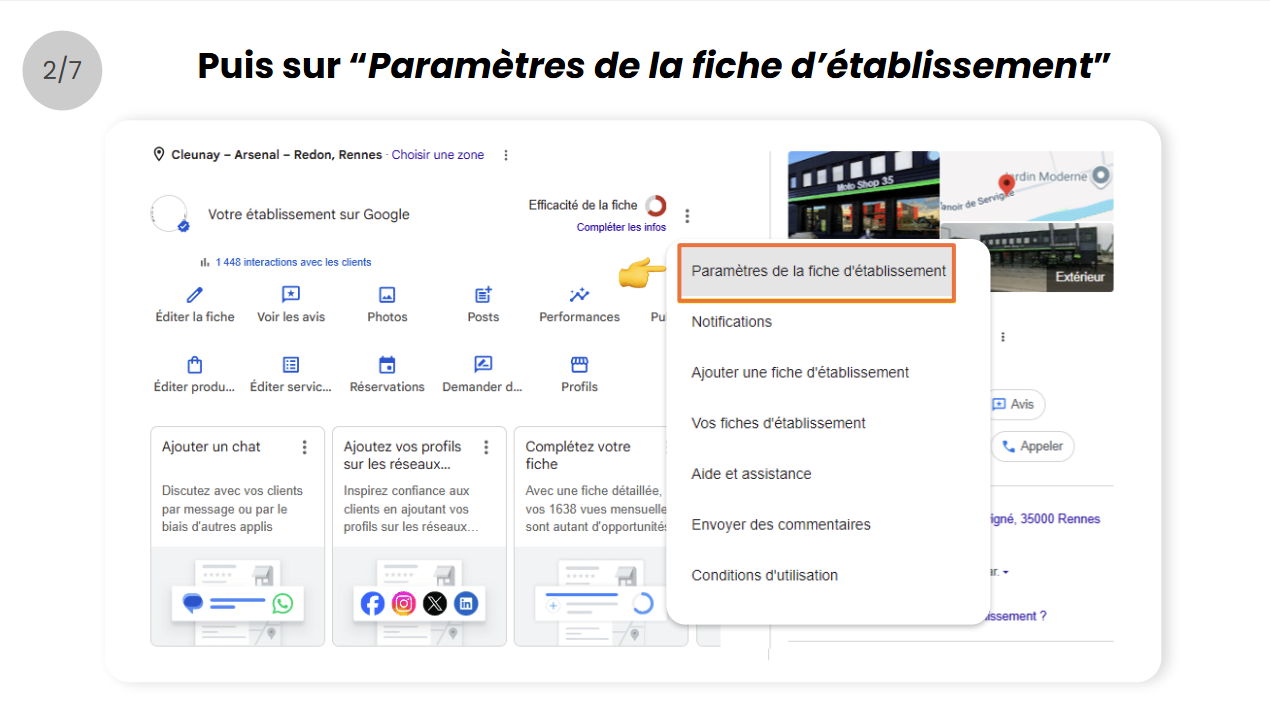
Task: Select Paramètres de la fiche d'établissement
Action: pos(818,271)
